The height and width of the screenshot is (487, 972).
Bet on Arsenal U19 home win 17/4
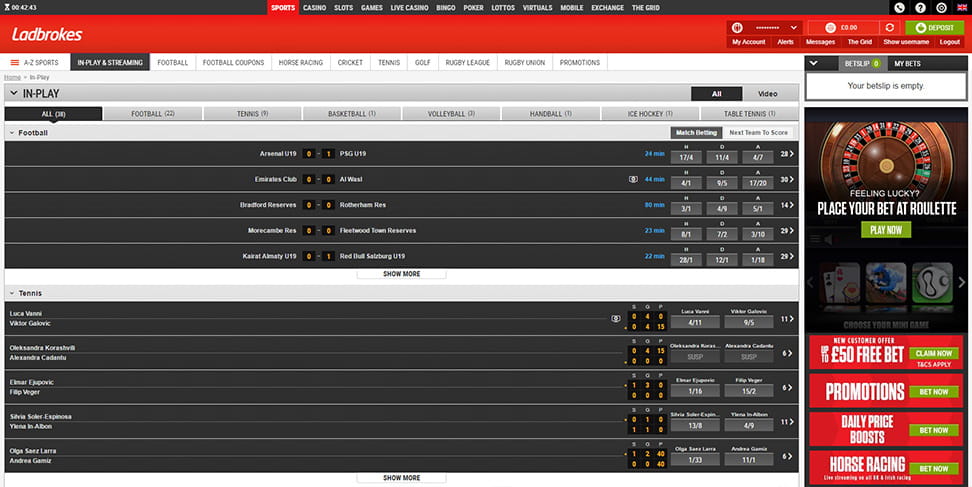pos(686,157)
